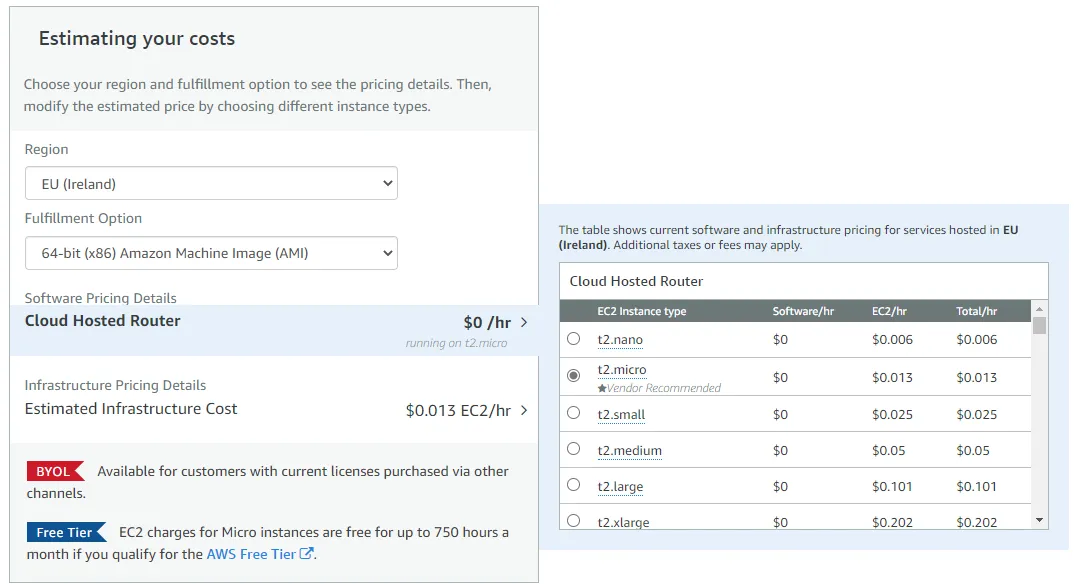Click the Total/hr column header
The width and height of the screenshot is (1074, 584).
[977, 311]
